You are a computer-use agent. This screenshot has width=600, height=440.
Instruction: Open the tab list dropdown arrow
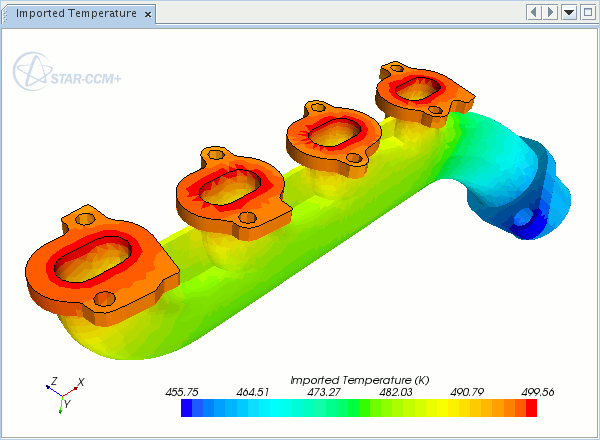[x=569, y=13]
